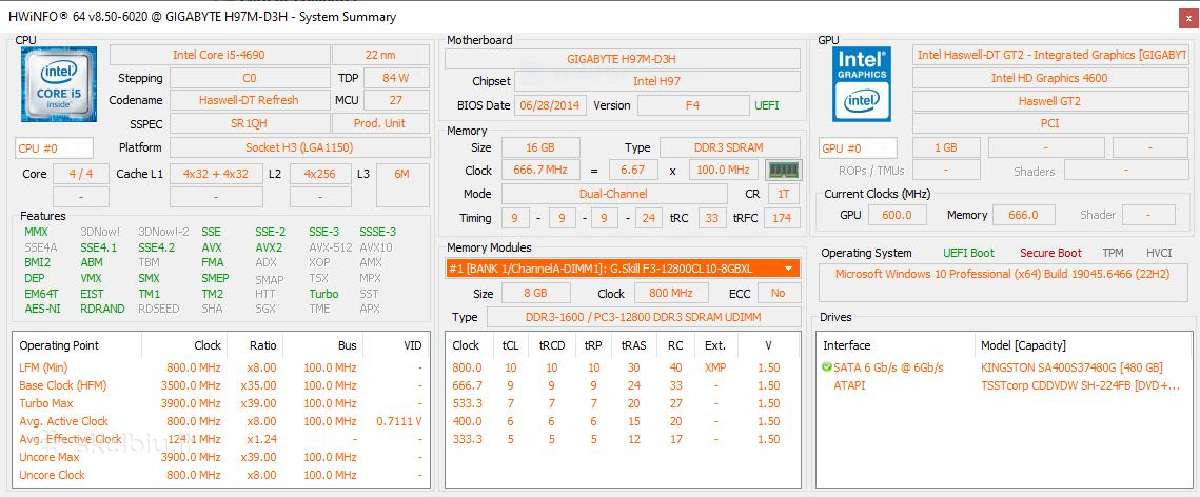Click the MCU 27 value
This screenshot has height=497, width=1200.
(x=396, y=101)
